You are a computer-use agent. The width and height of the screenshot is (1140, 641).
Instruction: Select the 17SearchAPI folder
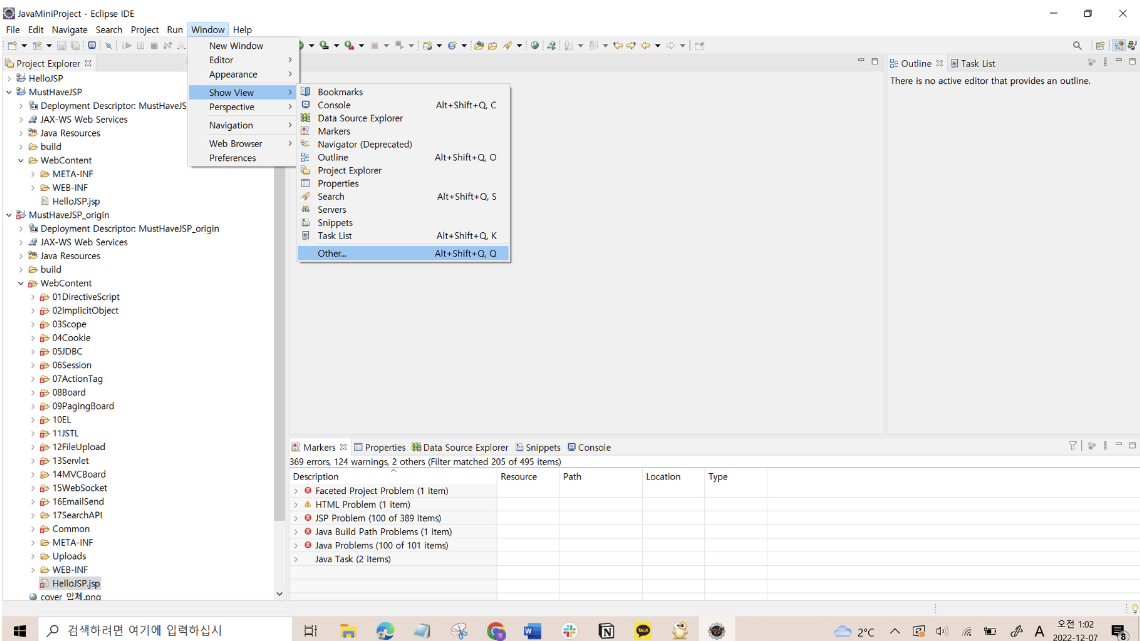tap(77, 515)
